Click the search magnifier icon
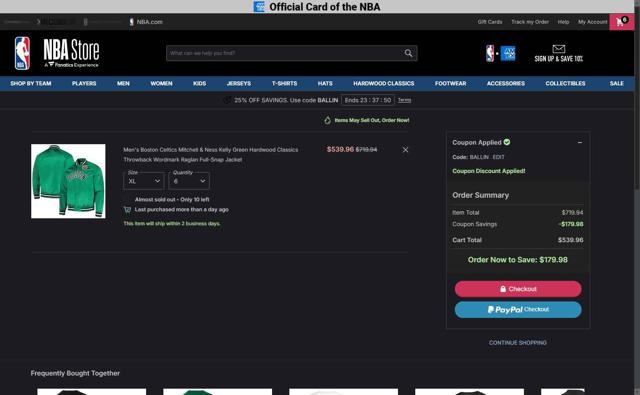 click(x=408, y=53)
